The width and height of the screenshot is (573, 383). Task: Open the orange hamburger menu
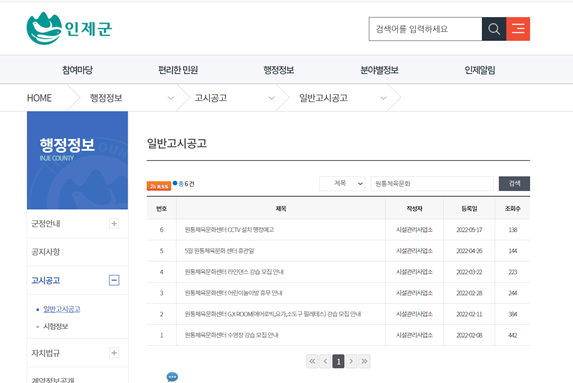click(518, 29)
